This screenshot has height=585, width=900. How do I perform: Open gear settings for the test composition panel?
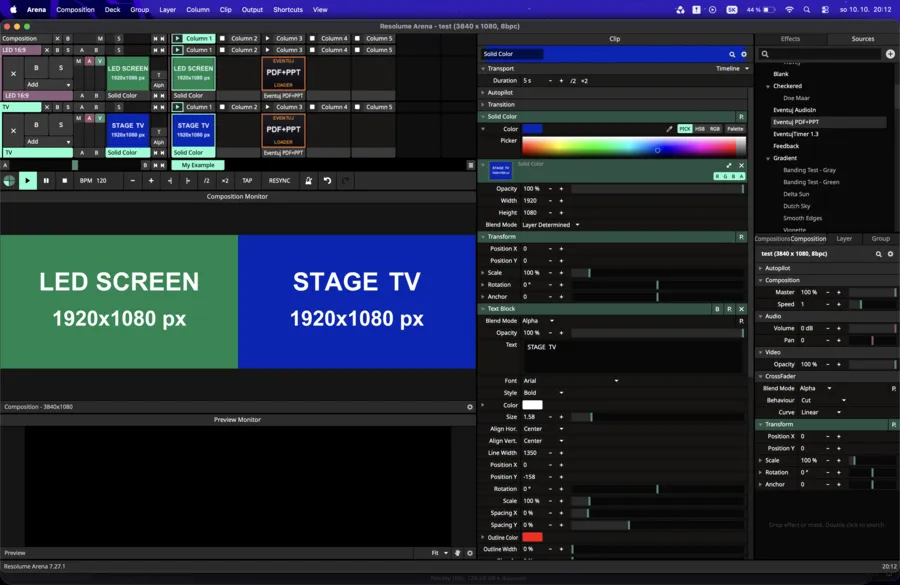[890, 254]
